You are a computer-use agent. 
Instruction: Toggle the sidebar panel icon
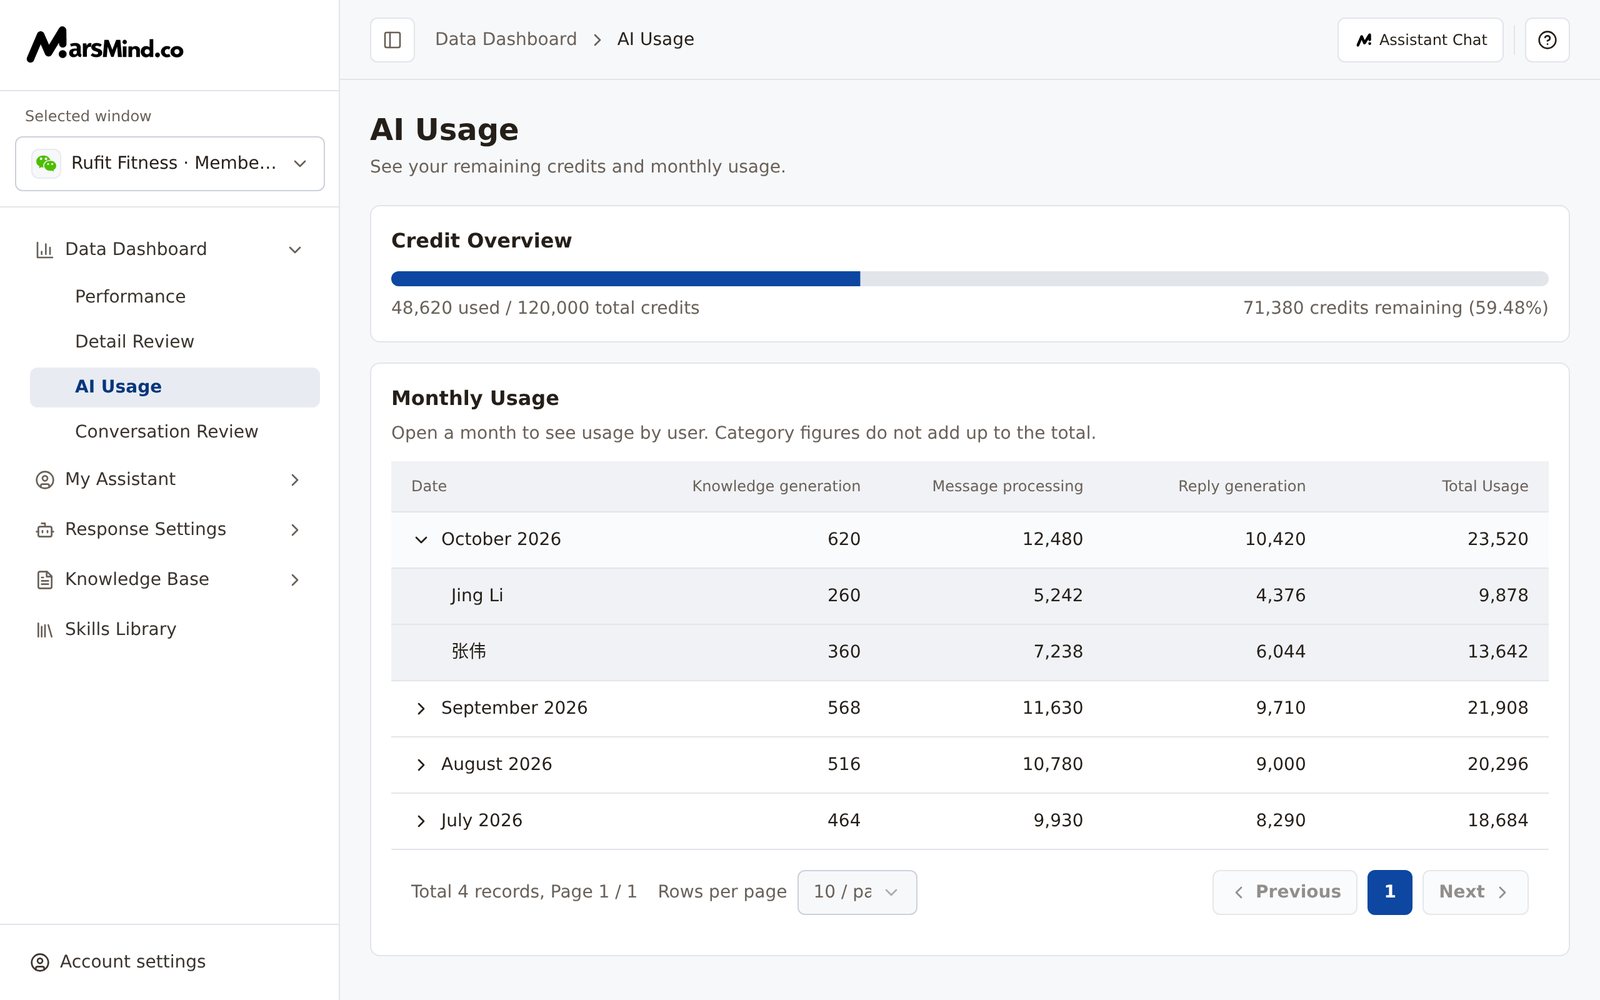click(392, 40)
